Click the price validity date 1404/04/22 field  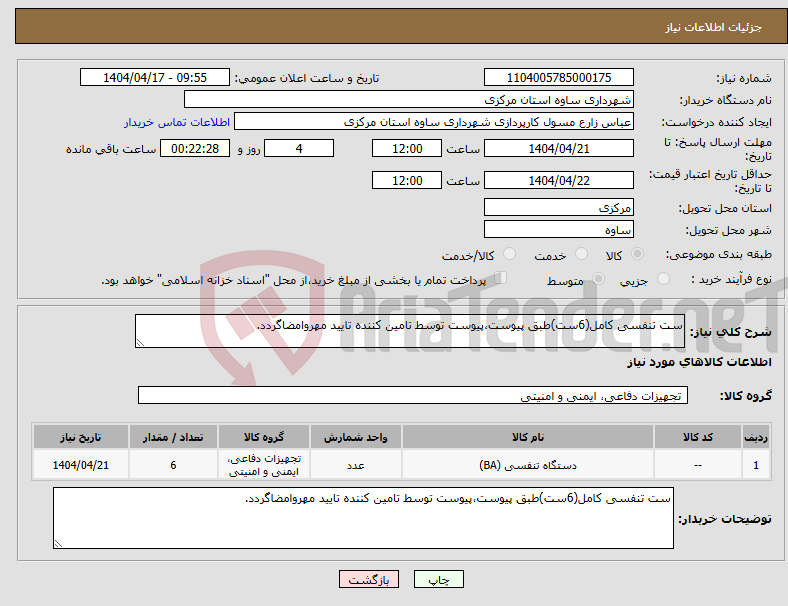(558, 180)
